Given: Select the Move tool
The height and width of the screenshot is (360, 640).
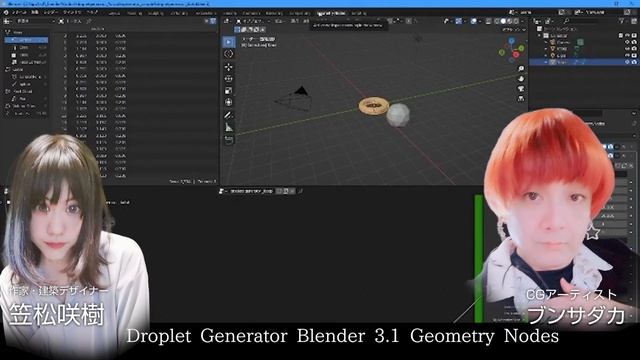Looking at the screenshot, I should coord(229,67).
